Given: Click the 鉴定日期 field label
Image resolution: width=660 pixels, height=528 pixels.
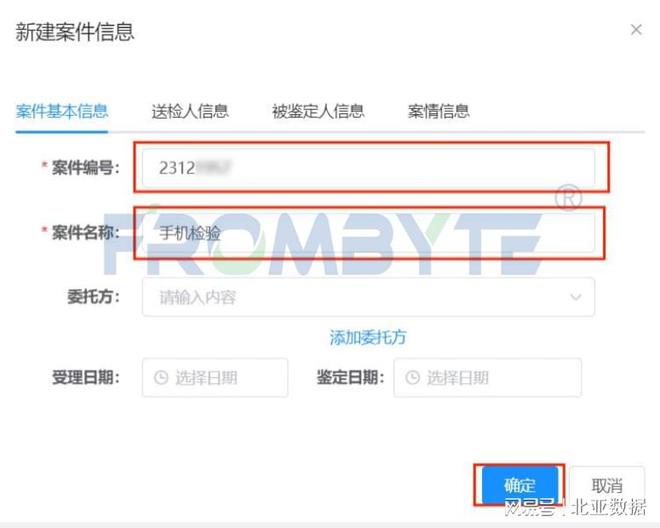Looking at the screenshot, I should click(350, 377).
